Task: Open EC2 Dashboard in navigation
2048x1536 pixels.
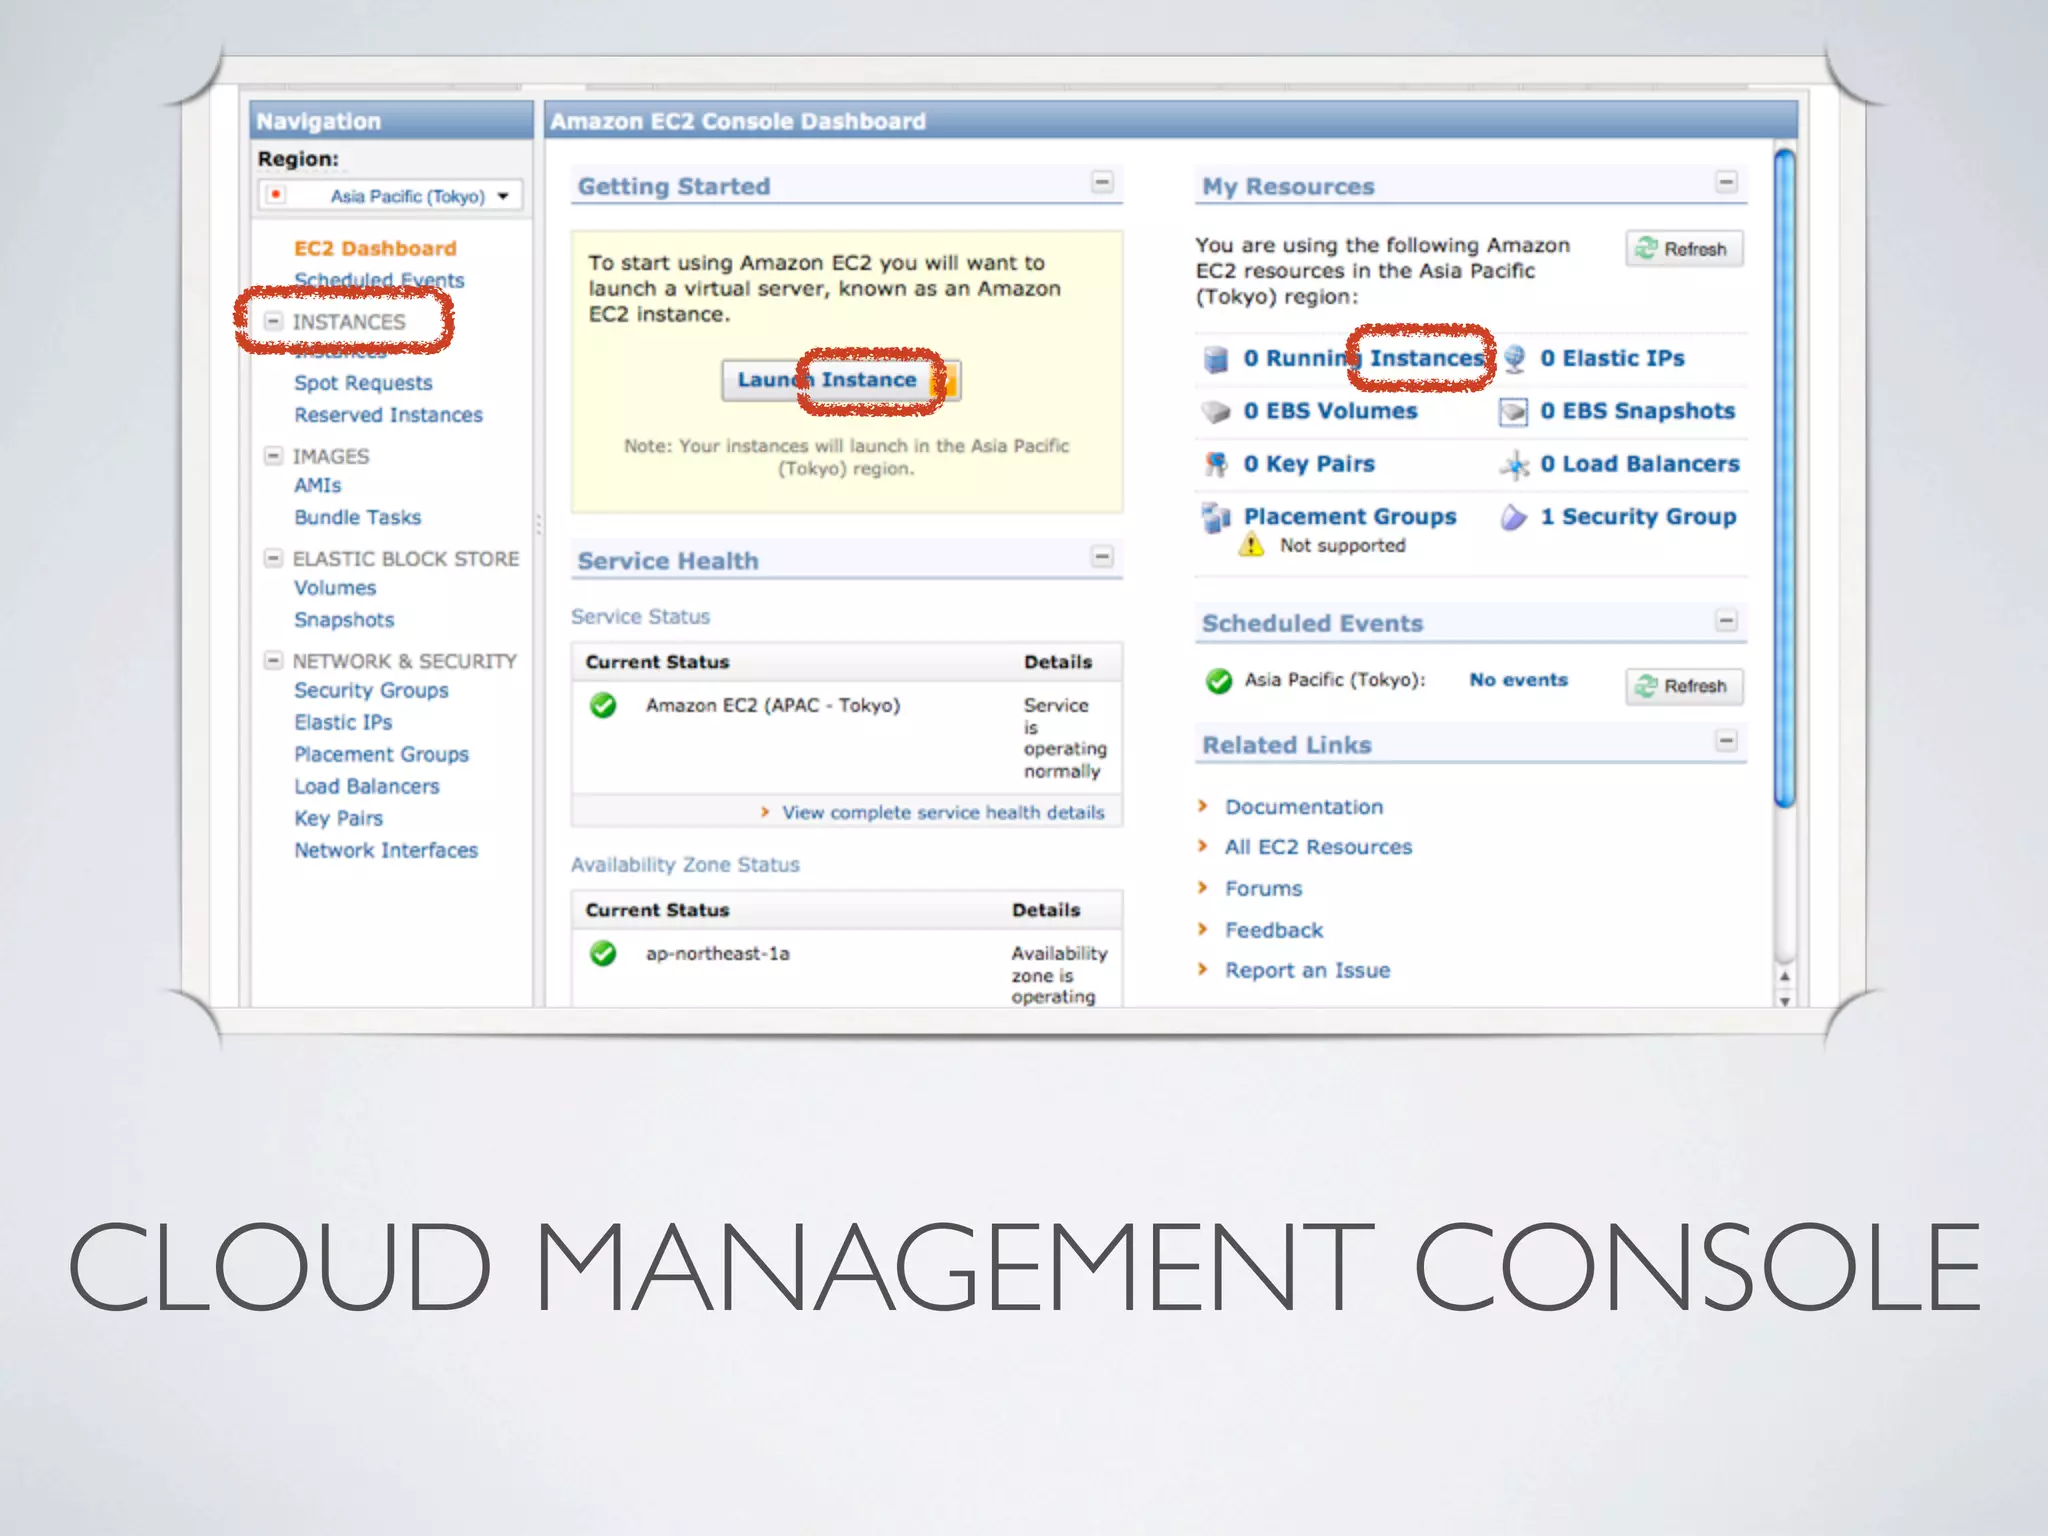Action: coord(375,248)
